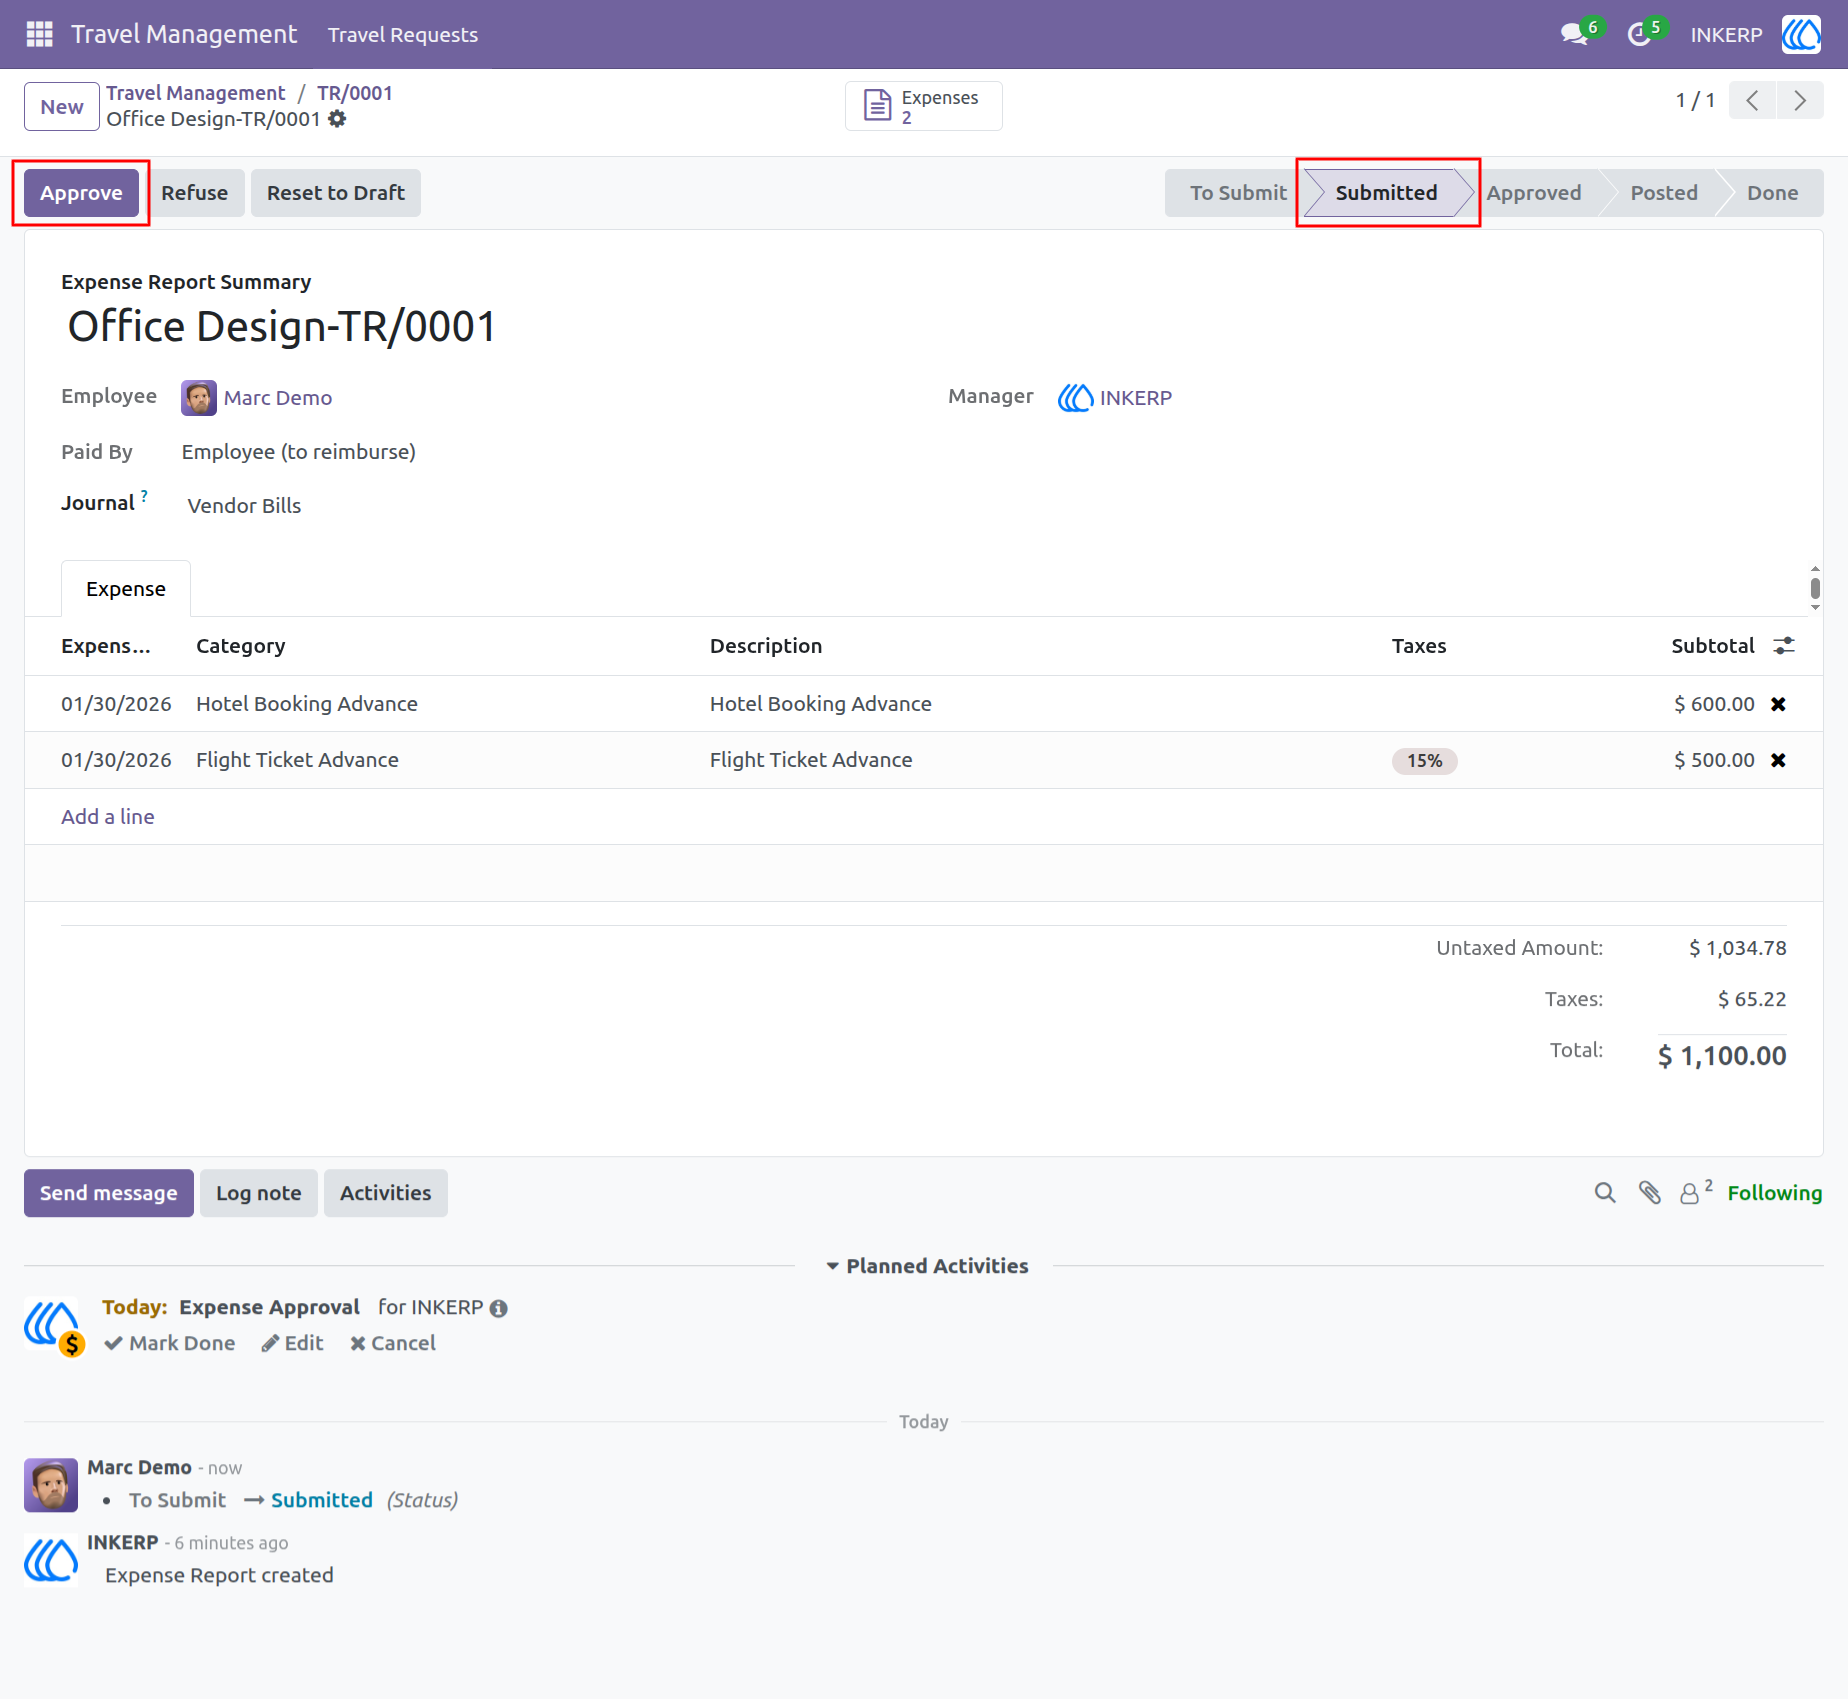This screenshot has width=1848, height=1700.
Task: Click the Approve button
Action: point(81,193)
